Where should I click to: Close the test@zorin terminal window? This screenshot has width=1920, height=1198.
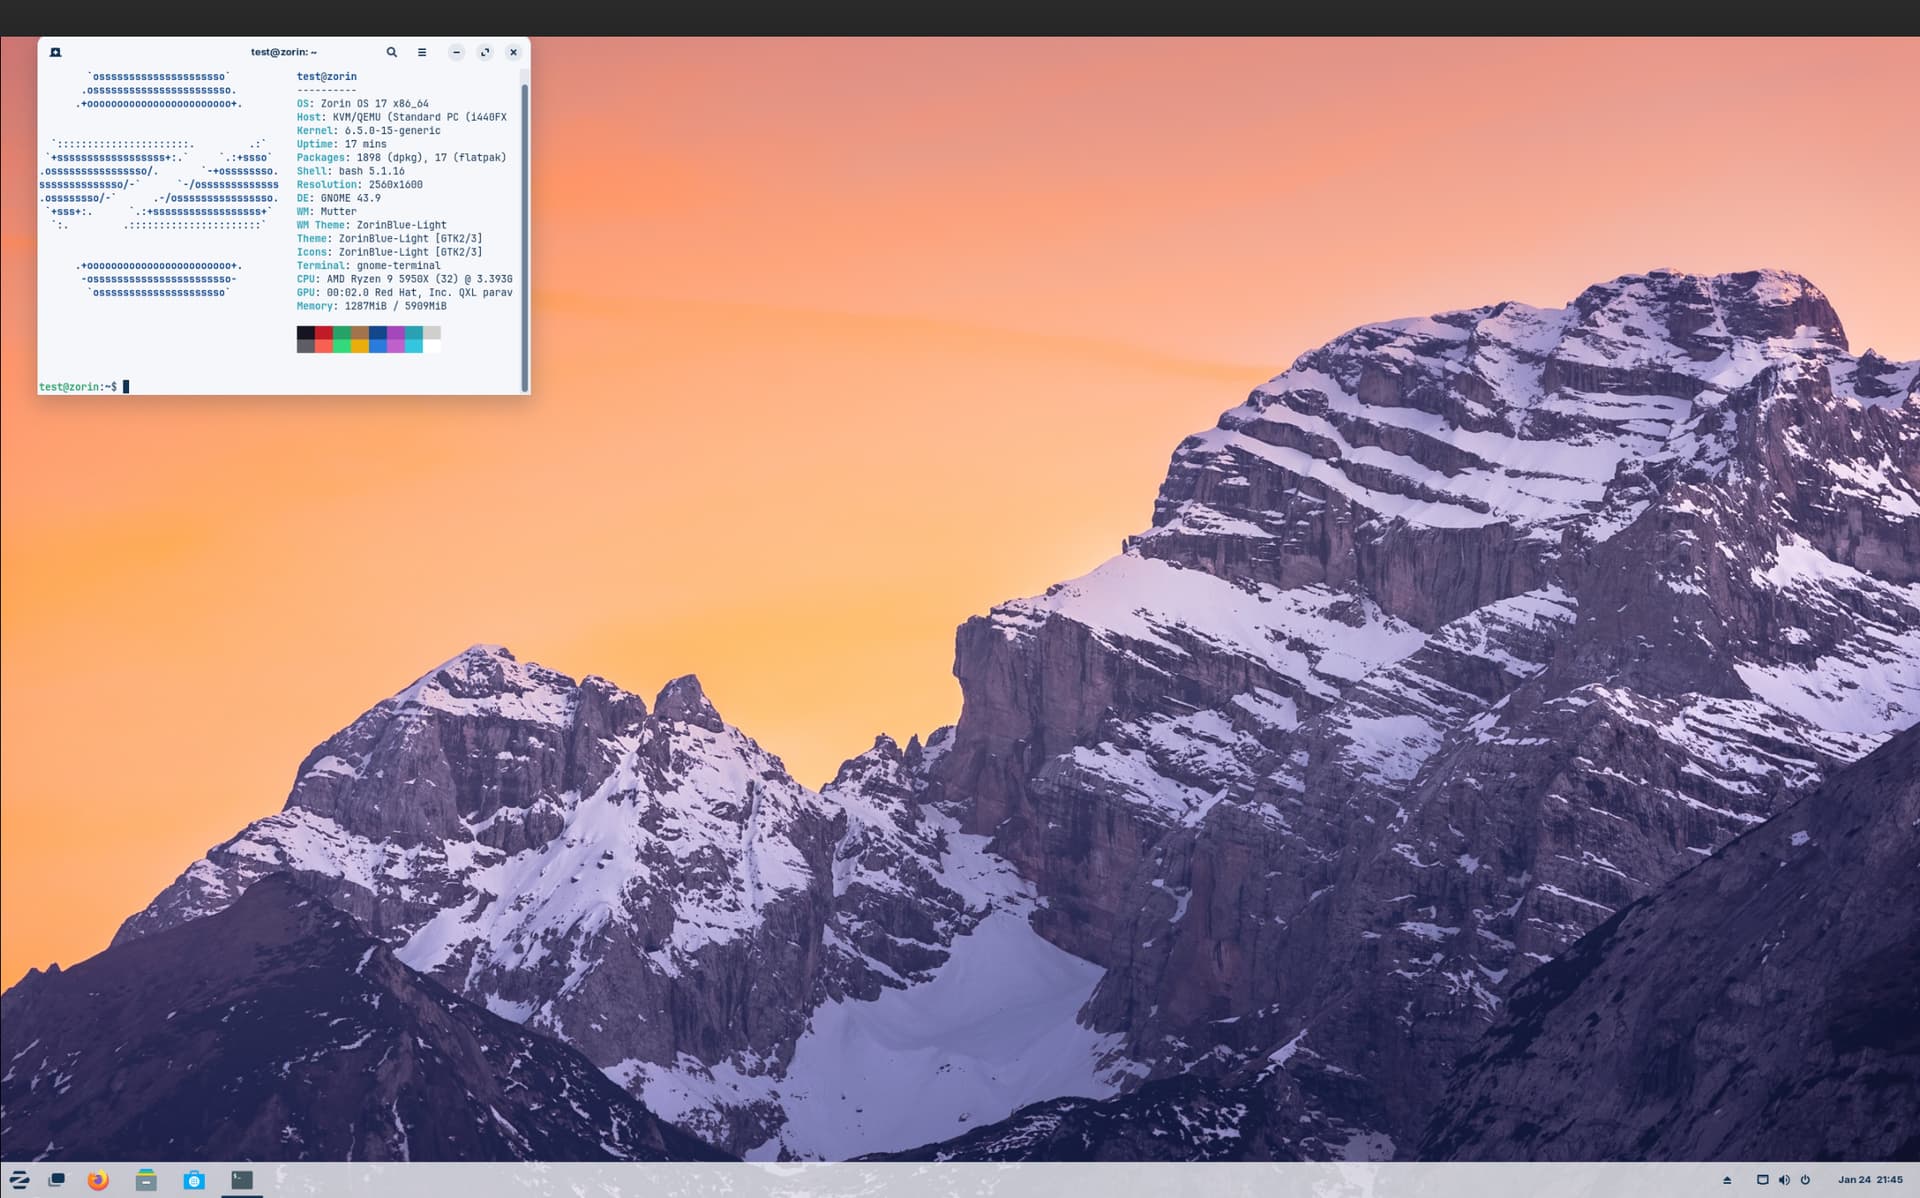pos(513,52)
